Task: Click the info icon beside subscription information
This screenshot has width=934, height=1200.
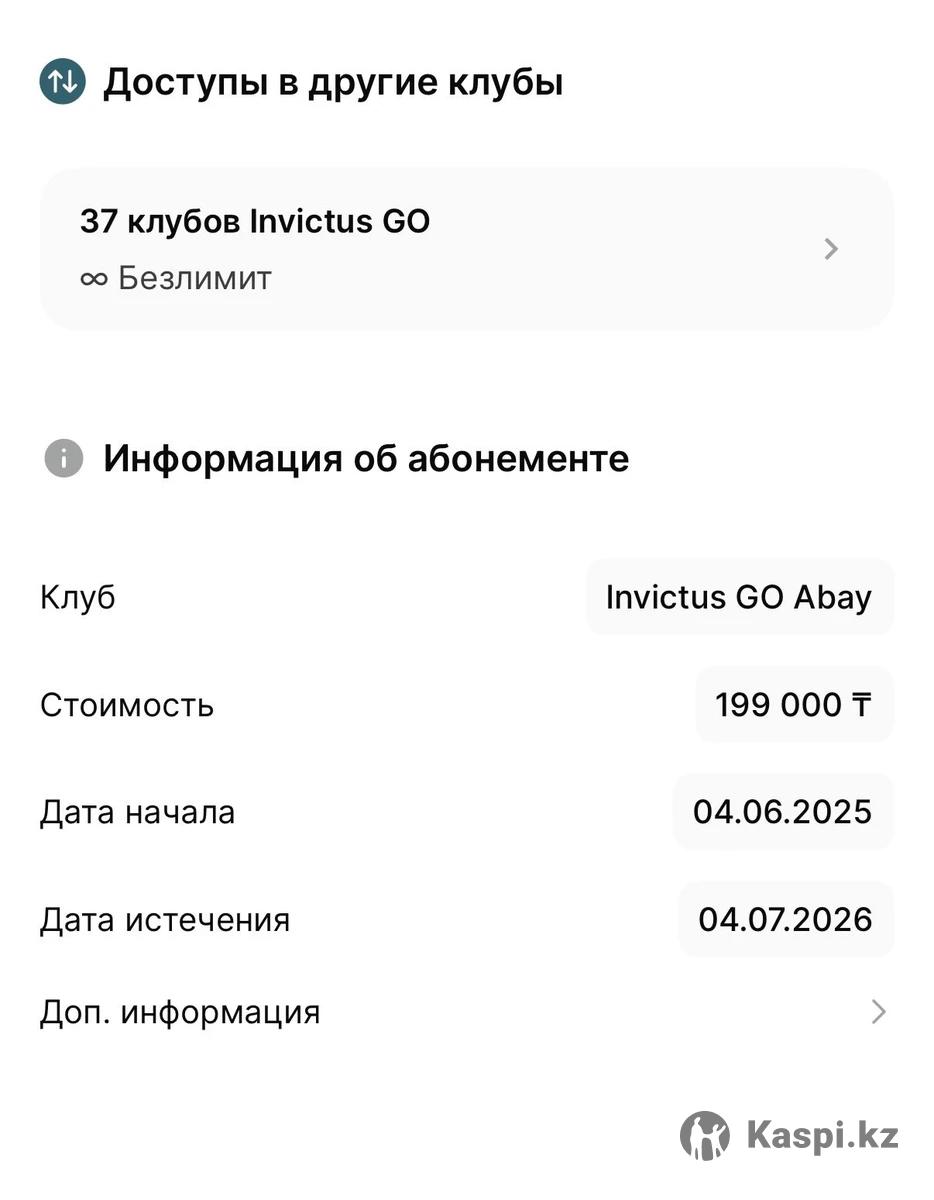Action: click(63, 459)
